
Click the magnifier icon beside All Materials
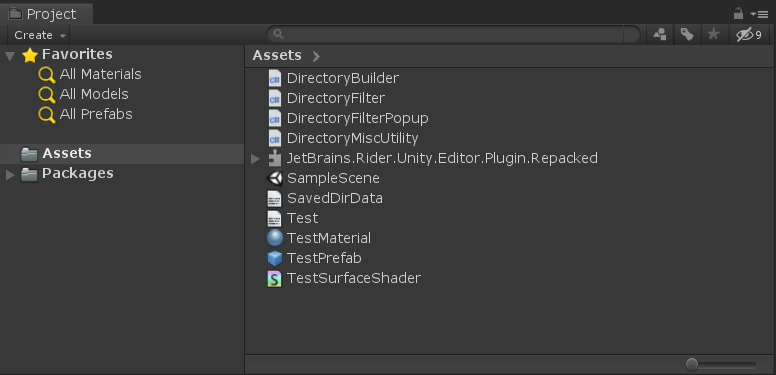tap(47, 75)
